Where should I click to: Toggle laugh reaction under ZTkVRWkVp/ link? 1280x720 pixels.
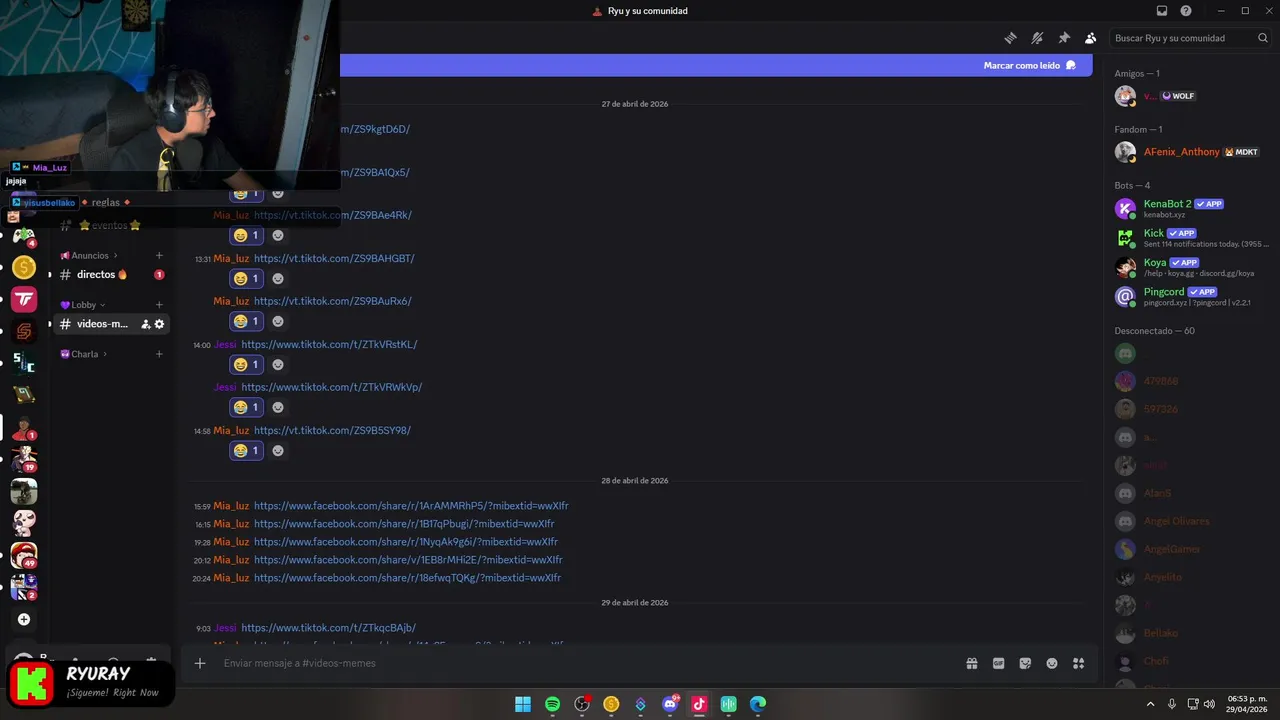(246, 407)
